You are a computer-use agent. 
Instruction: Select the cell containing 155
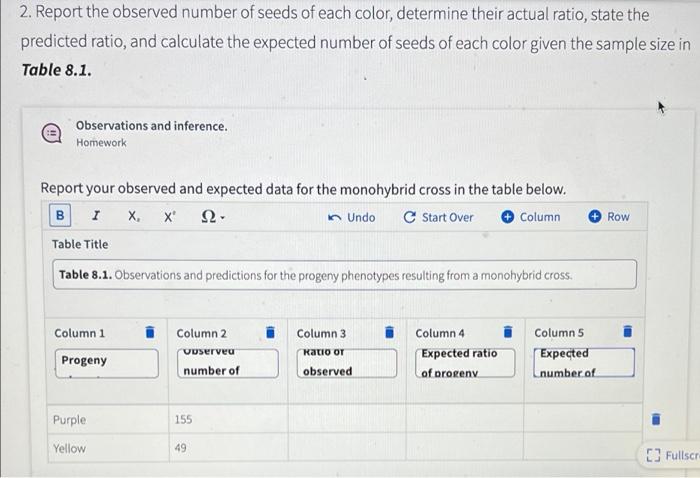tap(229, 420)
